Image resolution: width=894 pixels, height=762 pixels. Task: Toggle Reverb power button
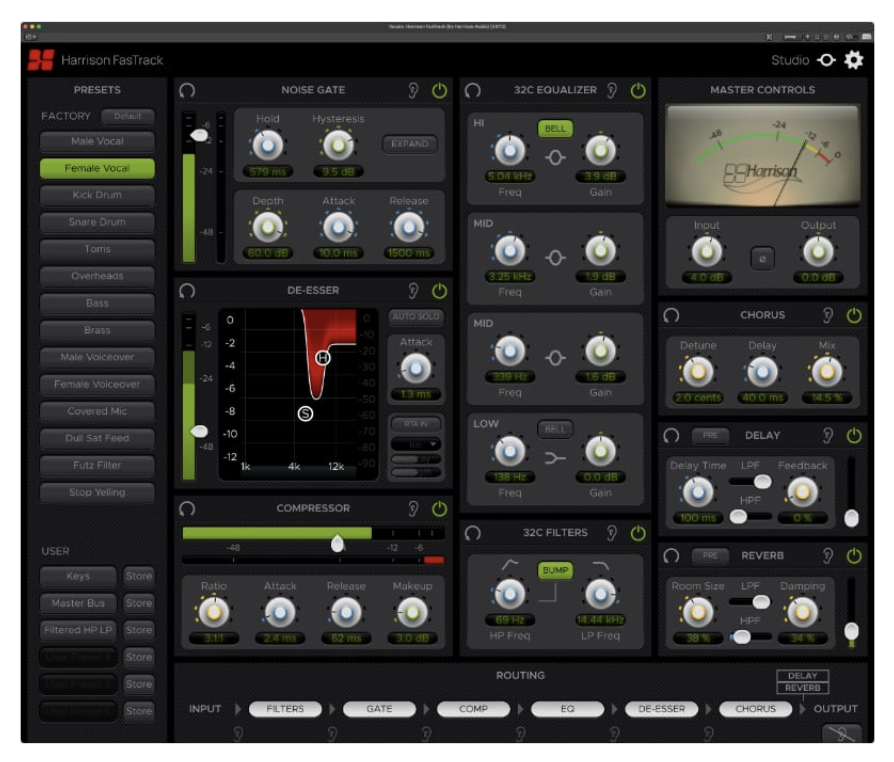tap(854, 556)
